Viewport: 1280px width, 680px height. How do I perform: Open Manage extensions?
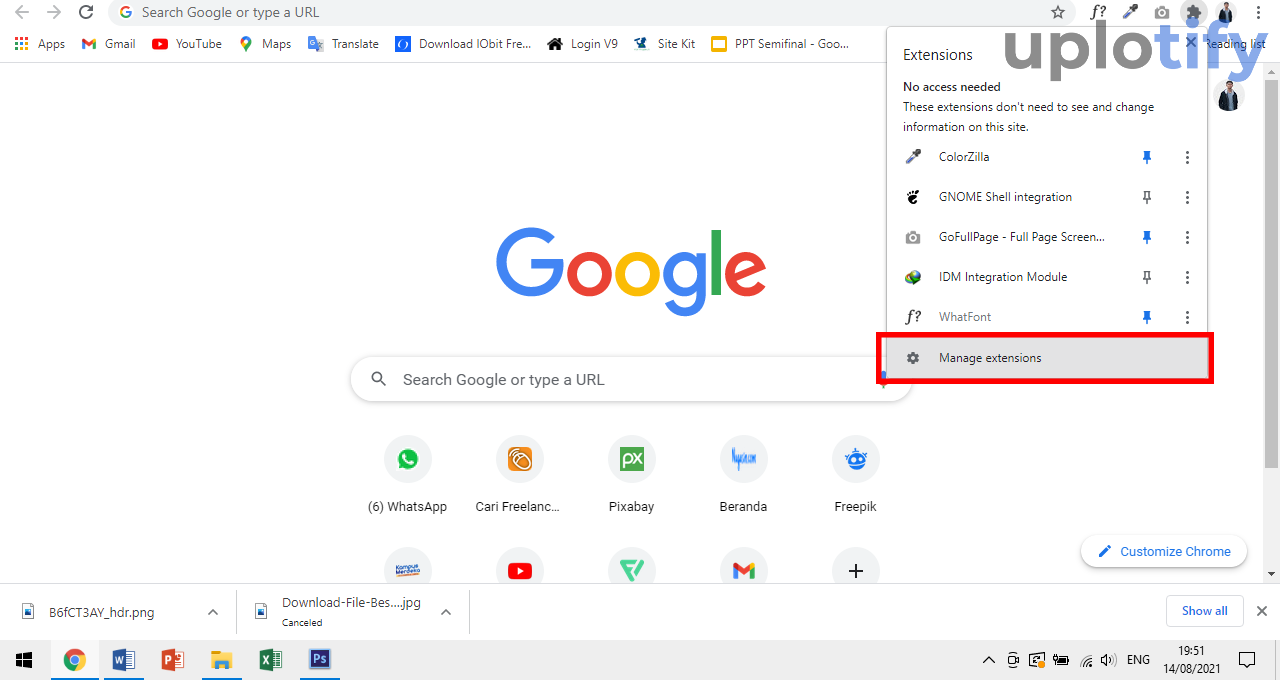[x=1045, y=358]
